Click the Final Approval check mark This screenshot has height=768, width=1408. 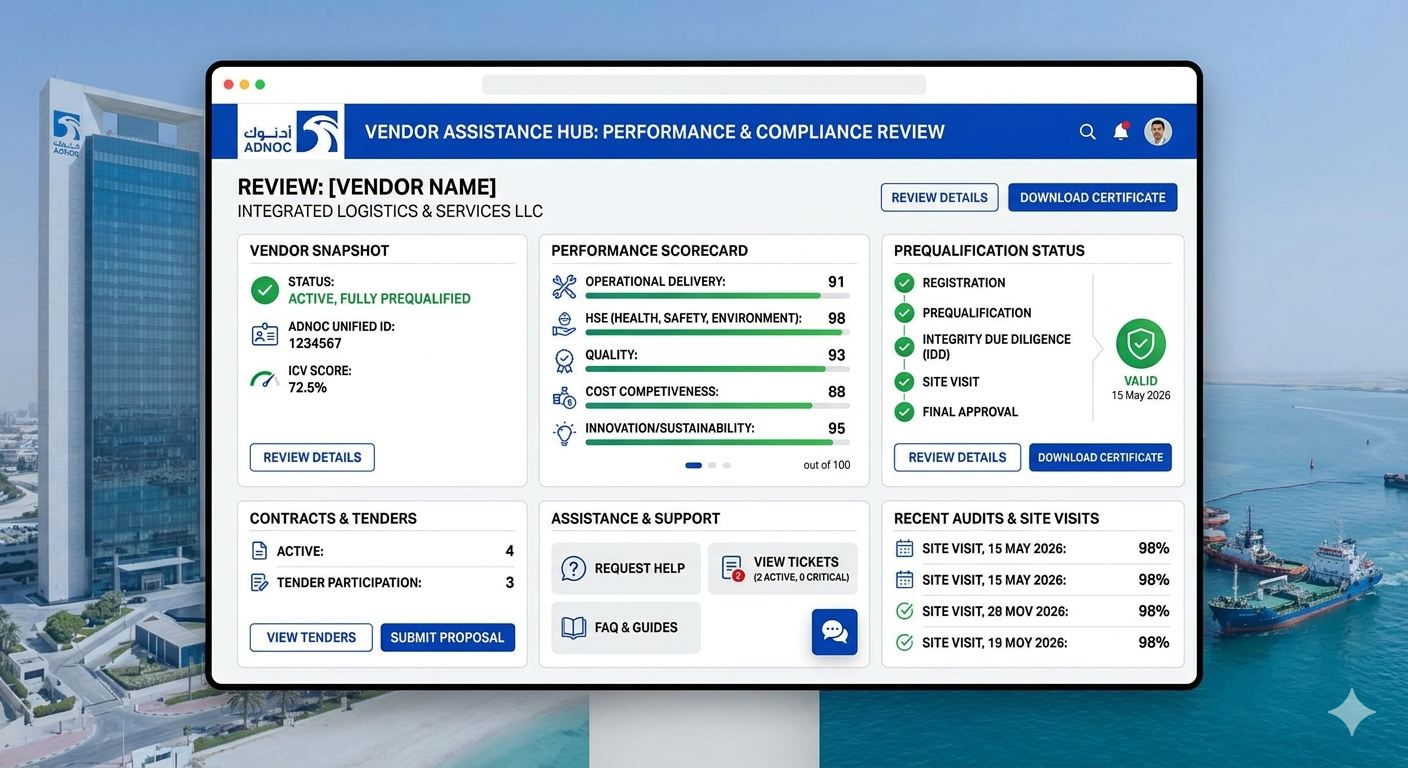[x=904, y=412]
